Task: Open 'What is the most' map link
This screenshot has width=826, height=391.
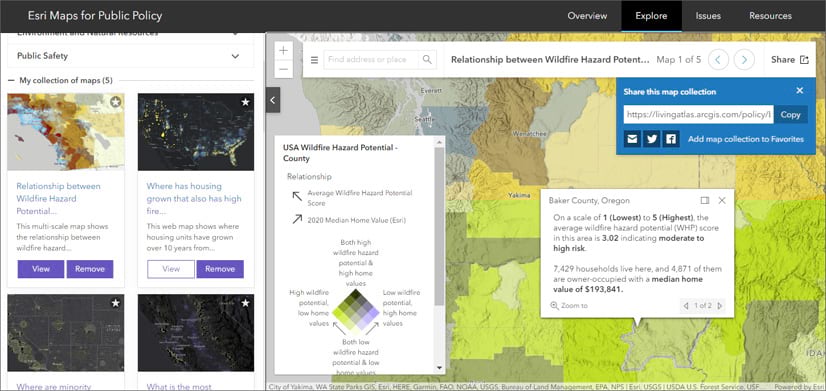Action: point(179,387)
